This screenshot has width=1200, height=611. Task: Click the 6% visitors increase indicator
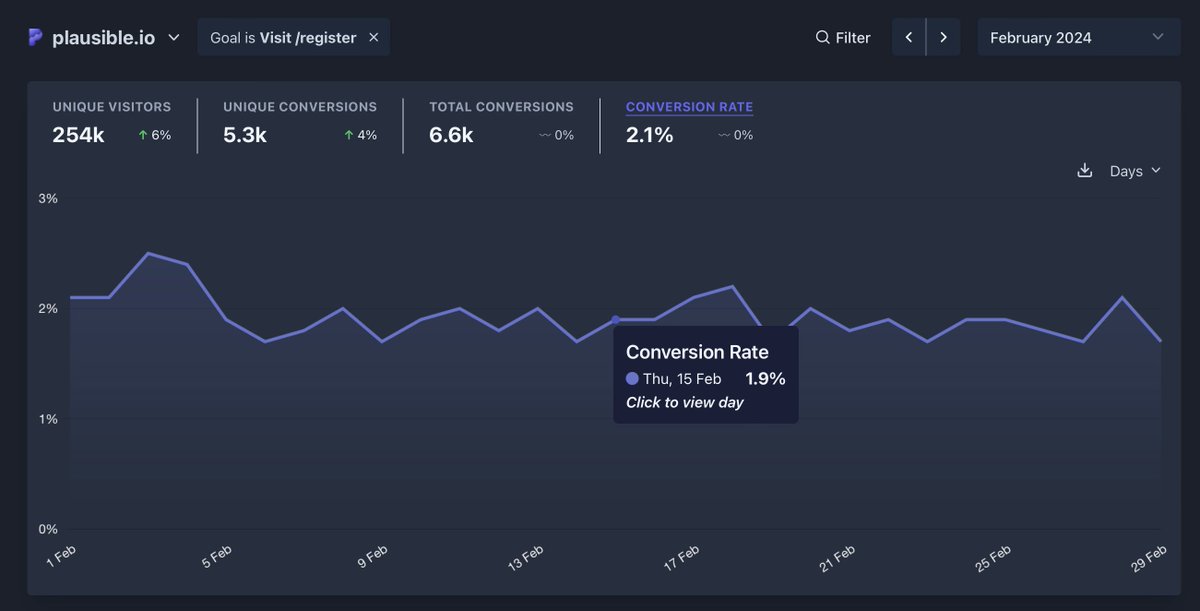[155, 135]
